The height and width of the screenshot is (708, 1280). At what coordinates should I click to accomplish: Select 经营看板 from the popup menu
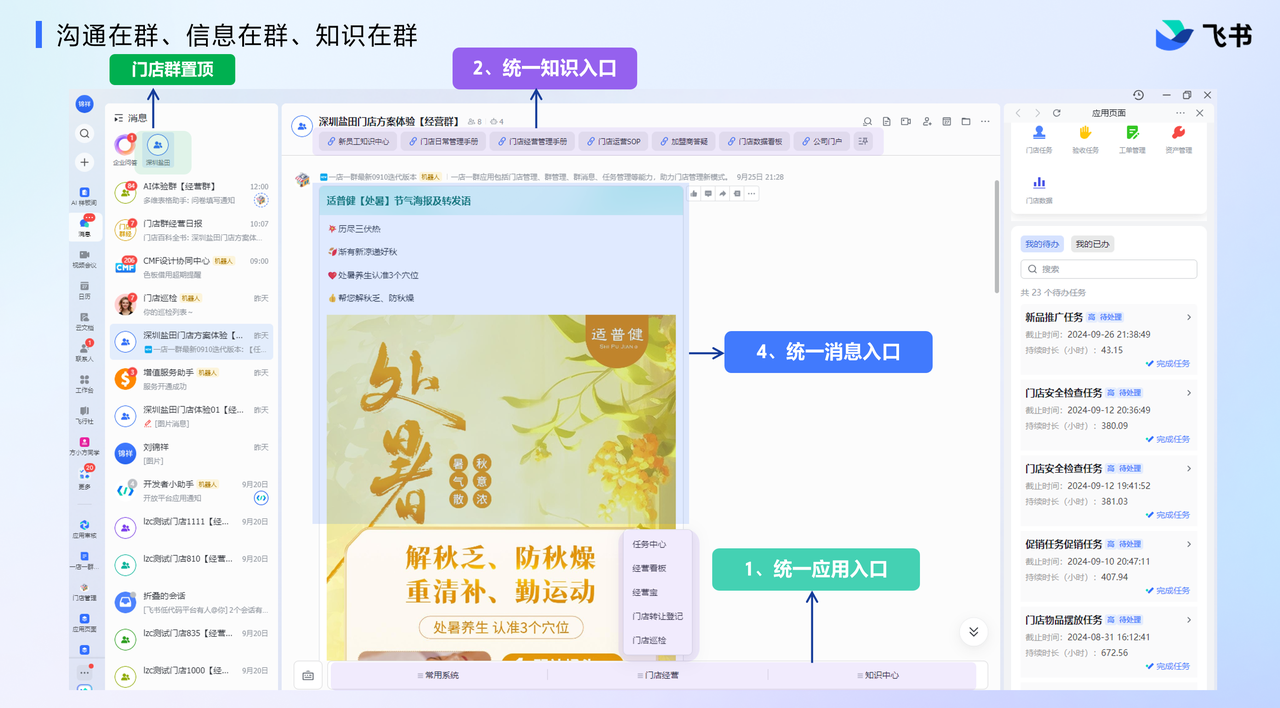(x=649, y=568)
